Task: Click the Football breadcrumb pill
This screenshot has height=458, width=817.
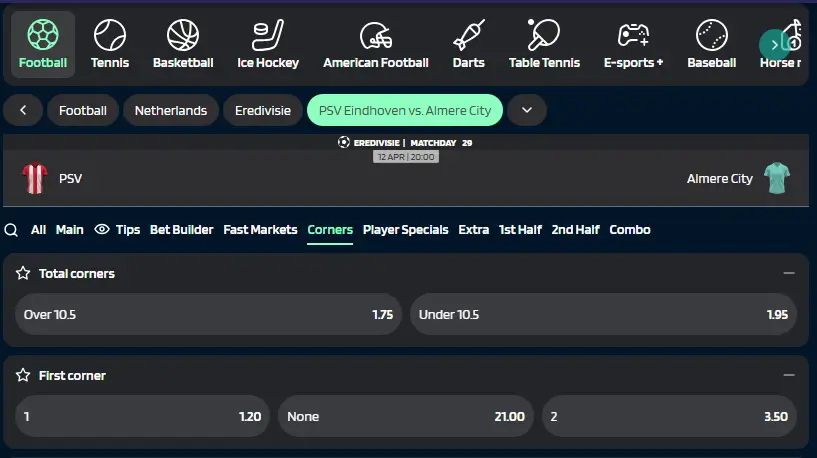Action: [83, 110]
